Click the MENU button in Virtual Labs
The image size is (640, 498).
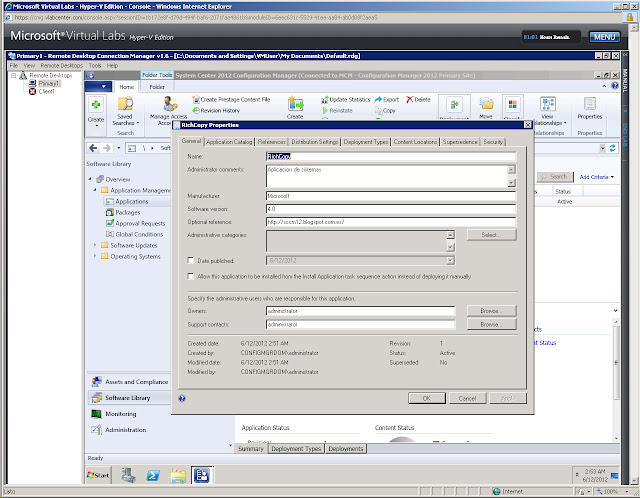pos(604,37)
